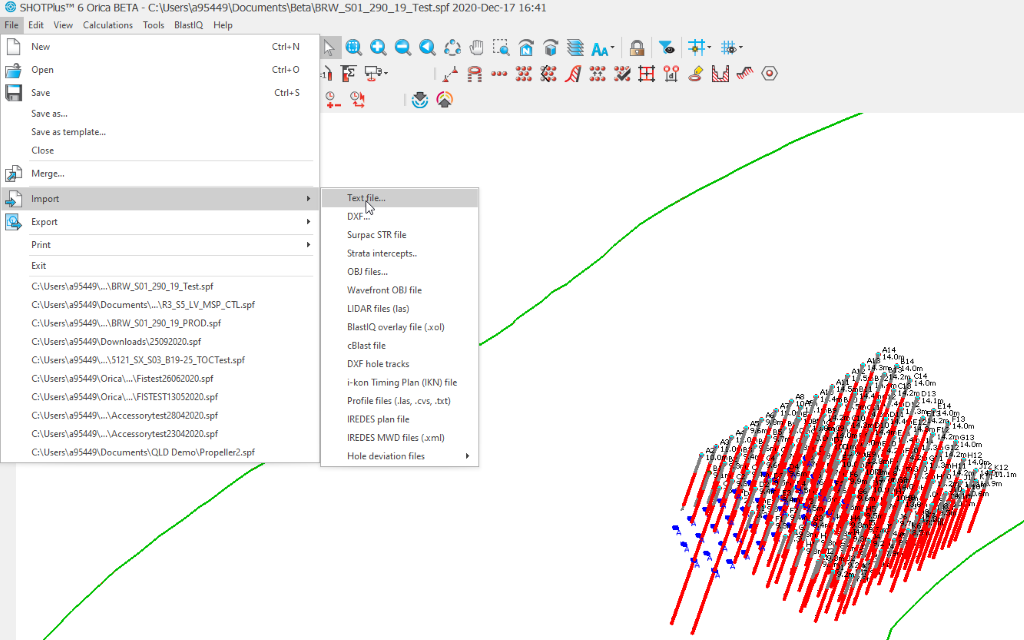Expand the Export submenu
This screenshot has width=1024, height=640.
pos(160,222)
